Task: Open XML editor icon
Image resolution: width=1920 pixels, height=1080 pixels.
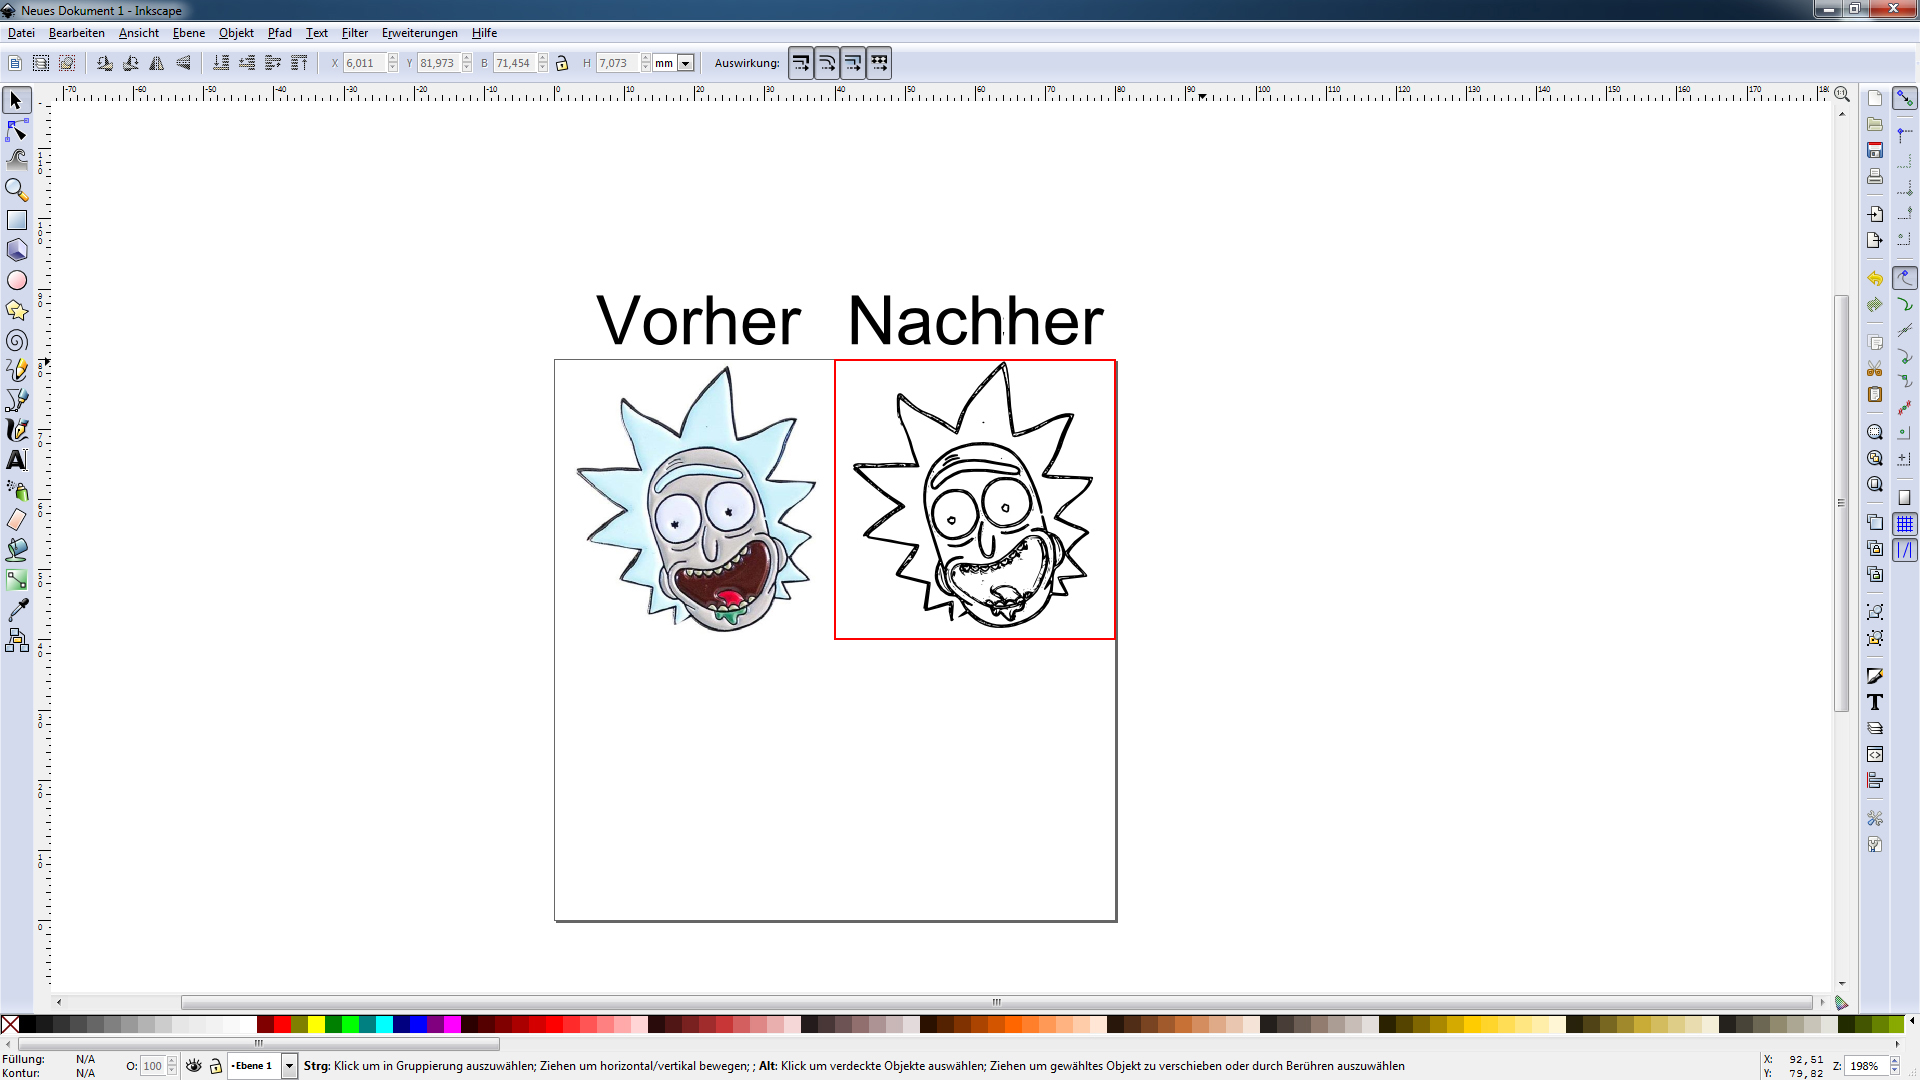Action: coord(1875,754)
